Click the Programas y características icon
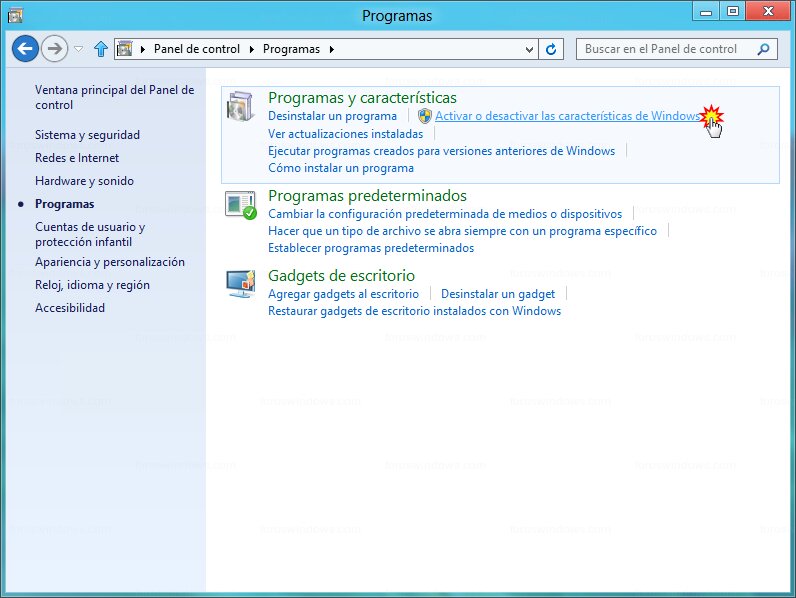 click(240, 107)
